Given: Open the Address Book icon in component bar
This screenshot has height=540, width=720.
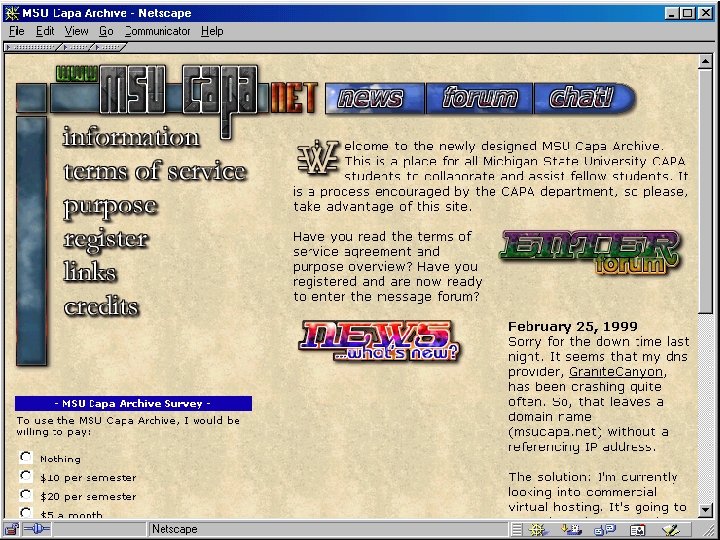Looking at the screenshot, I should point(637,529).
